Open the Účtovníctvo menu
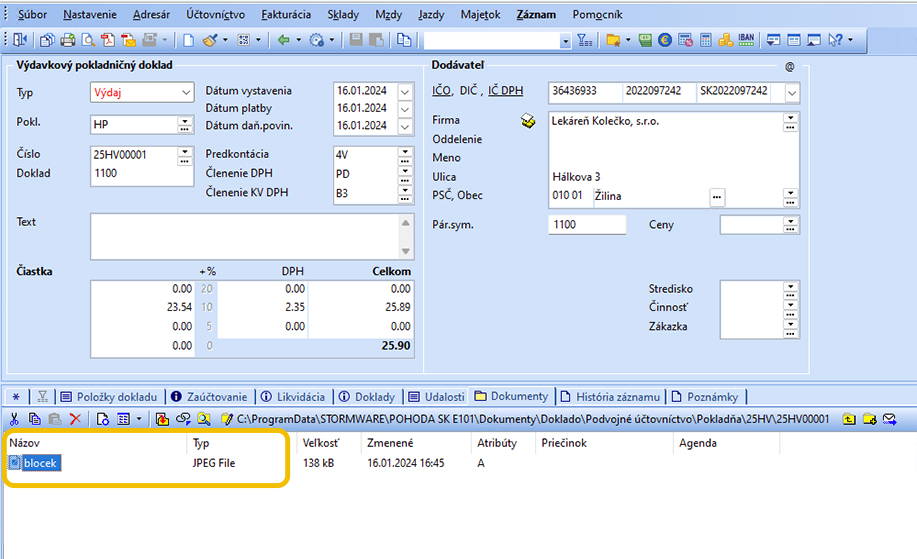Image resolution: width=917 pixels, height=559 pixels. tap(216, 15)
